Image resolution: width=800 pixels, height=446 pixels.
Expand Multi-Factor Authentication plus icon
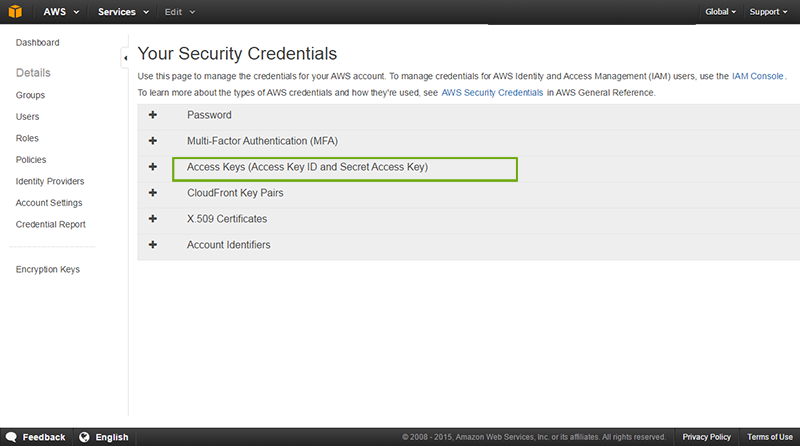(x=153, y=141)
